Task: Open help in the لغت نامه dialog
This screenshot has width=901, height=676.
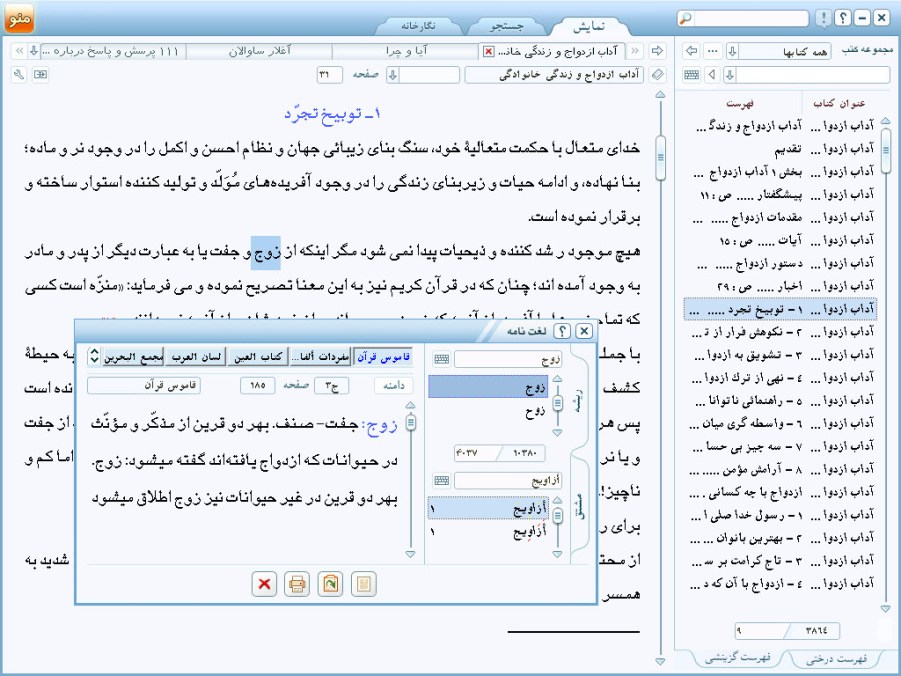Action: pyautogui.click(x=561, y=331)
